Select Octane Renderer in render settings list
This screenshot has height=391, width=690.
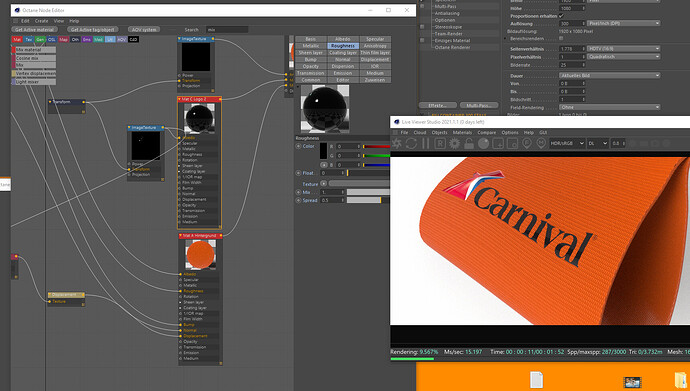[x=452, y=47]
